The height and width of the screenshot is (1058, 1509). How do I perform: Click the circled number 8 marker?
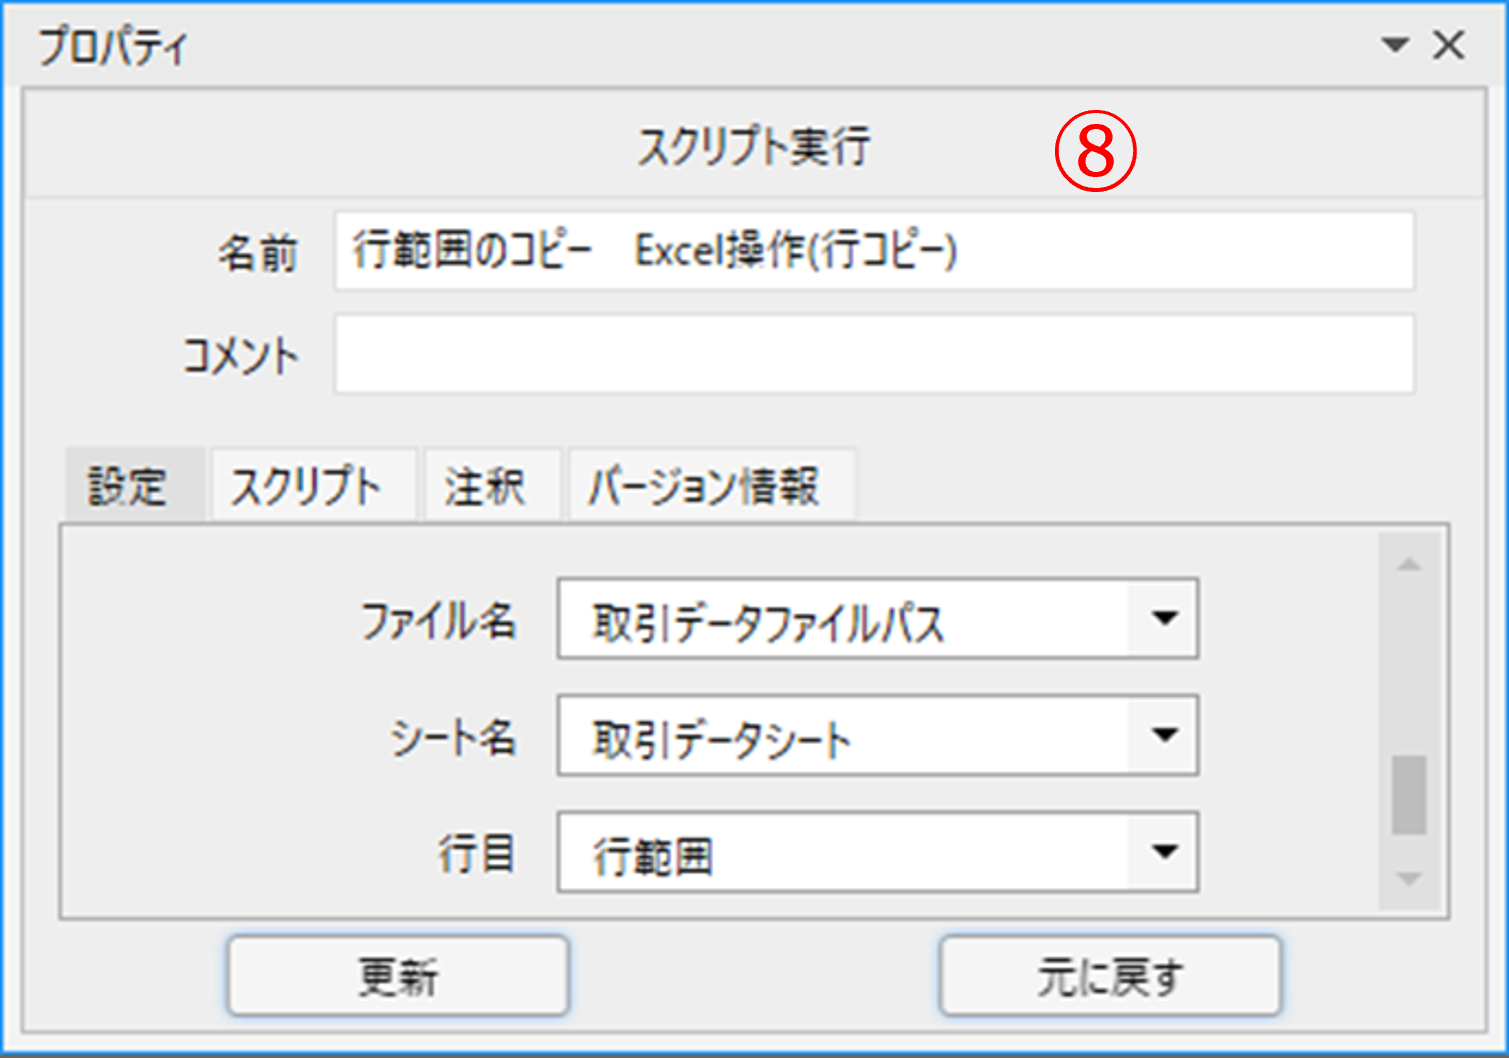1096,152
